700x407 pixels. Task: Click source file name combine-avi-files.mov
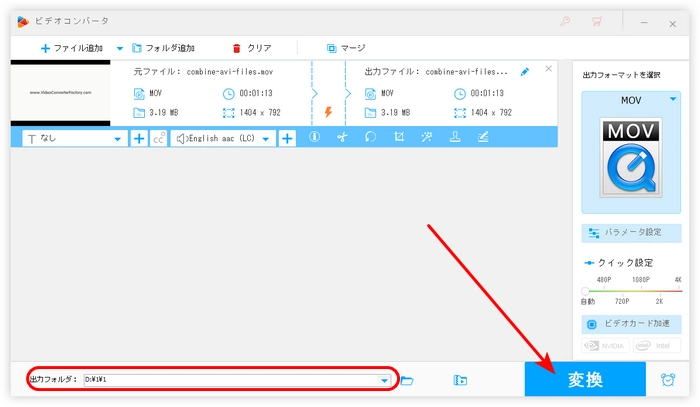pyautogui.click(x=229, y=72)
